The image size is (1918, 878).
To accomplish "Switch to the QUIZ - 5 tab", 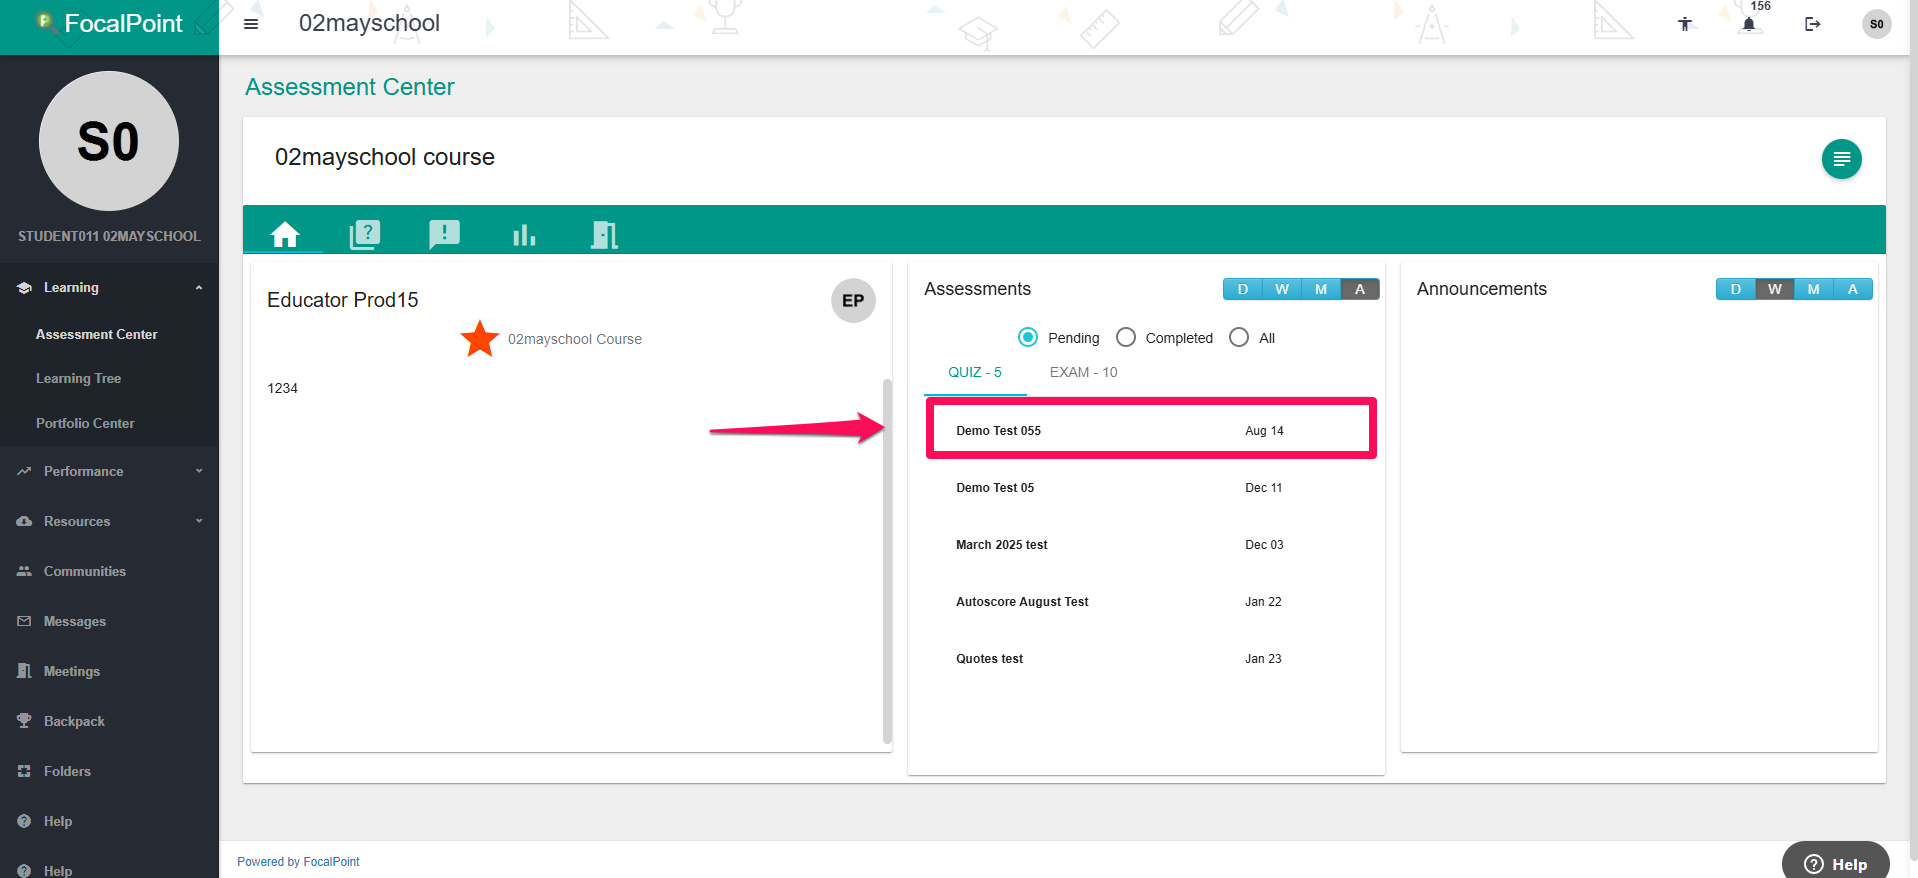I will (975, 372).
